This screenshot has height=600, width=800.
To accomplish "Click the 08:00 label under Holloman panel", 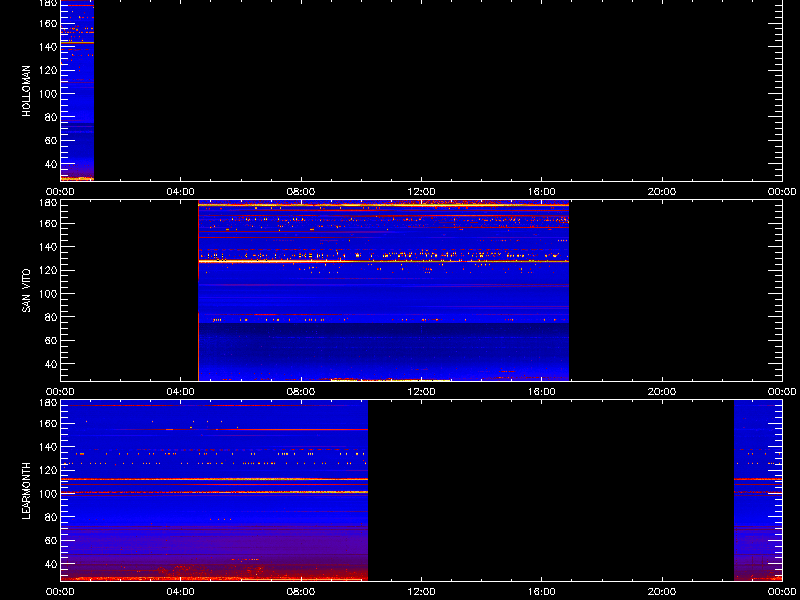I will coord(301,192).
